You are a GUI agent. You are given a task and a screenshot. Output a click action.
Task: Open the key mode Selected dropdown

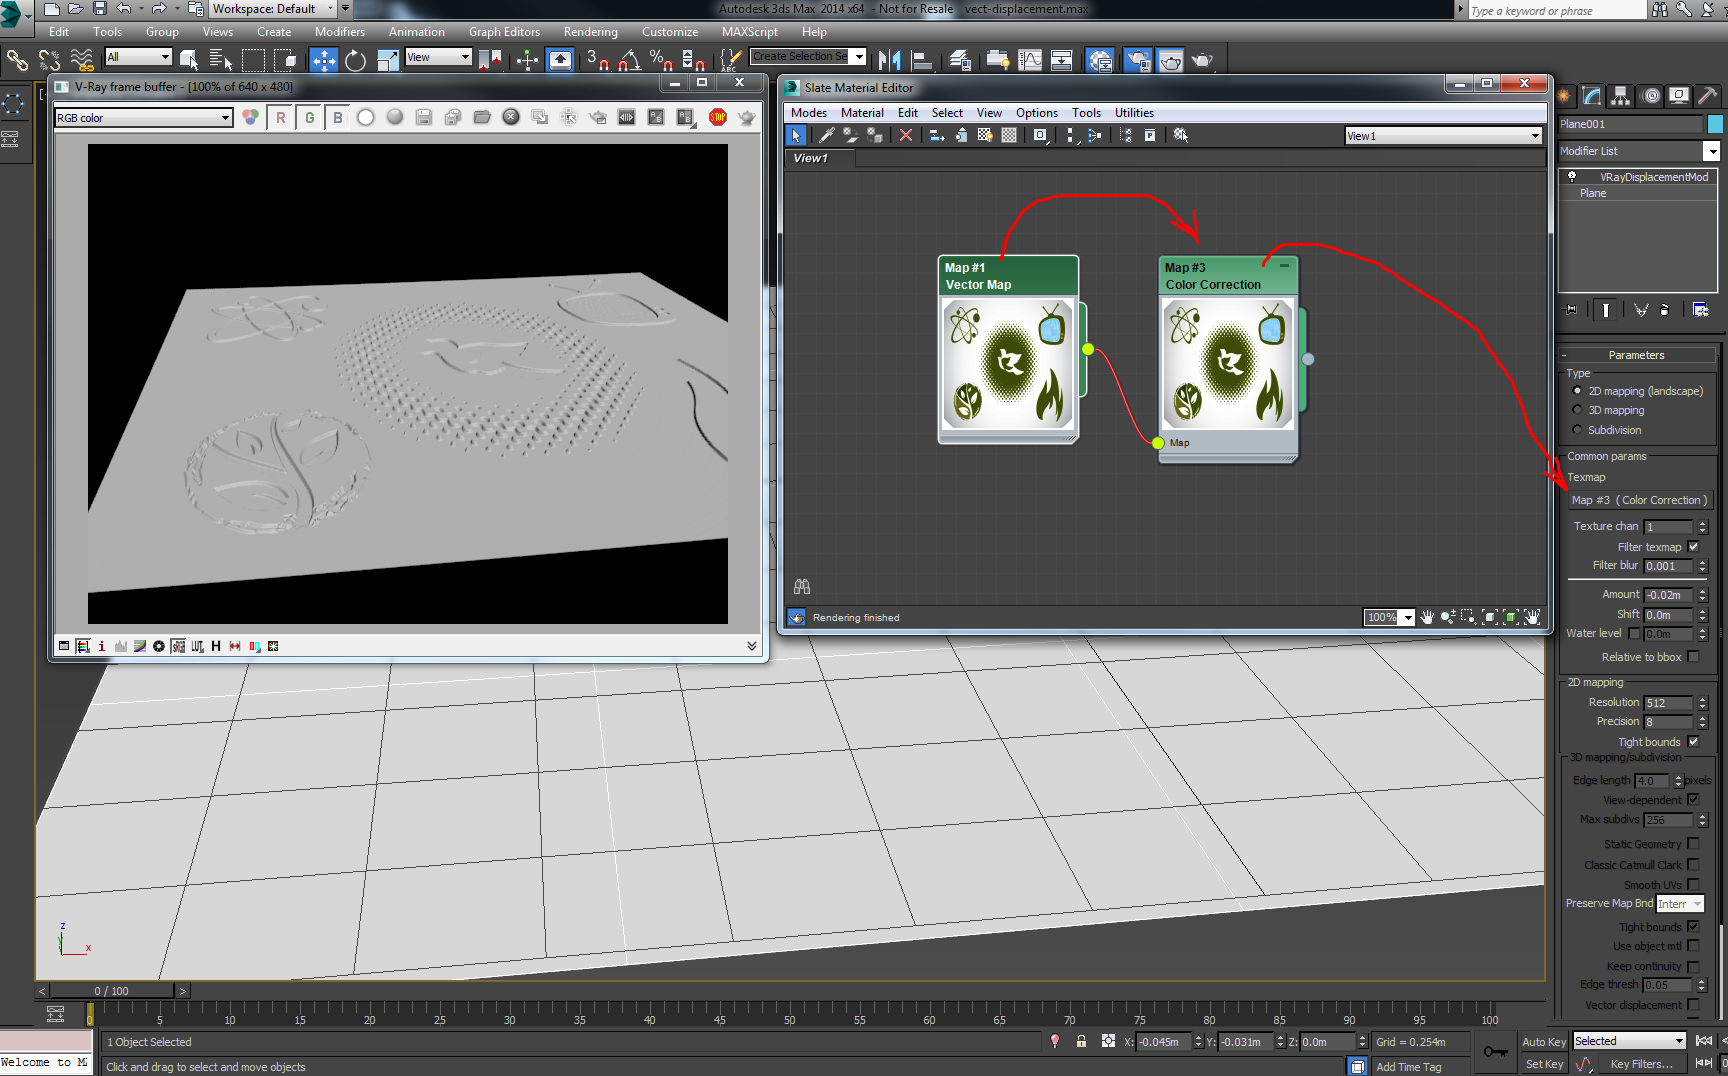(x=1630, y=1041)
